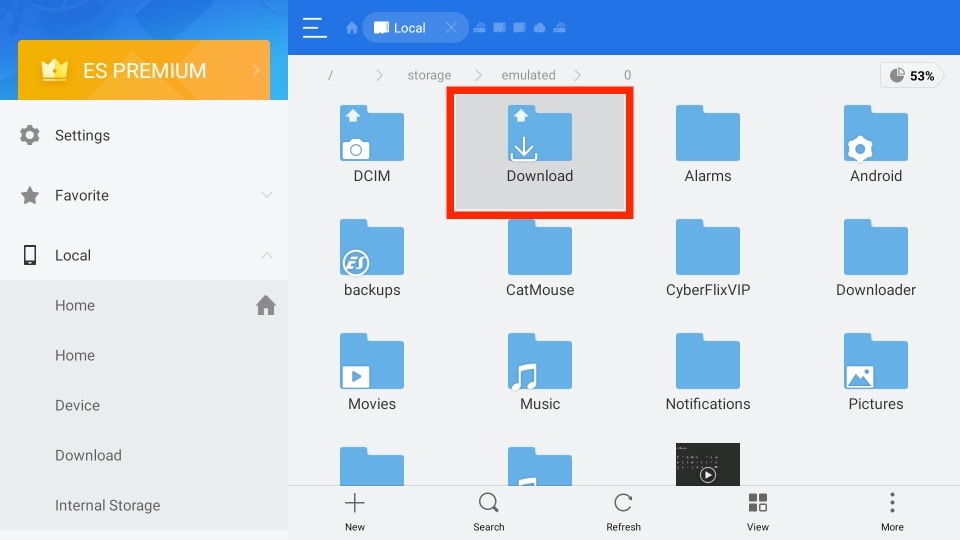Viewport: 960px width, 540px height.
Task: Open the CyberFlixVIP folder
Action: coord(708,258)
